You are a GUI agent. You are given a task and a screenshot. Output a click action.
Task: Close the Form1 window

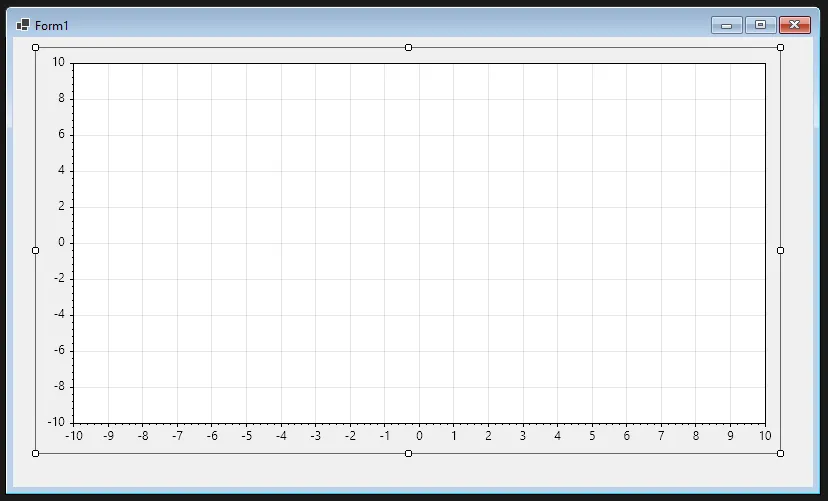pyautogui.click(x=795, y=25)
